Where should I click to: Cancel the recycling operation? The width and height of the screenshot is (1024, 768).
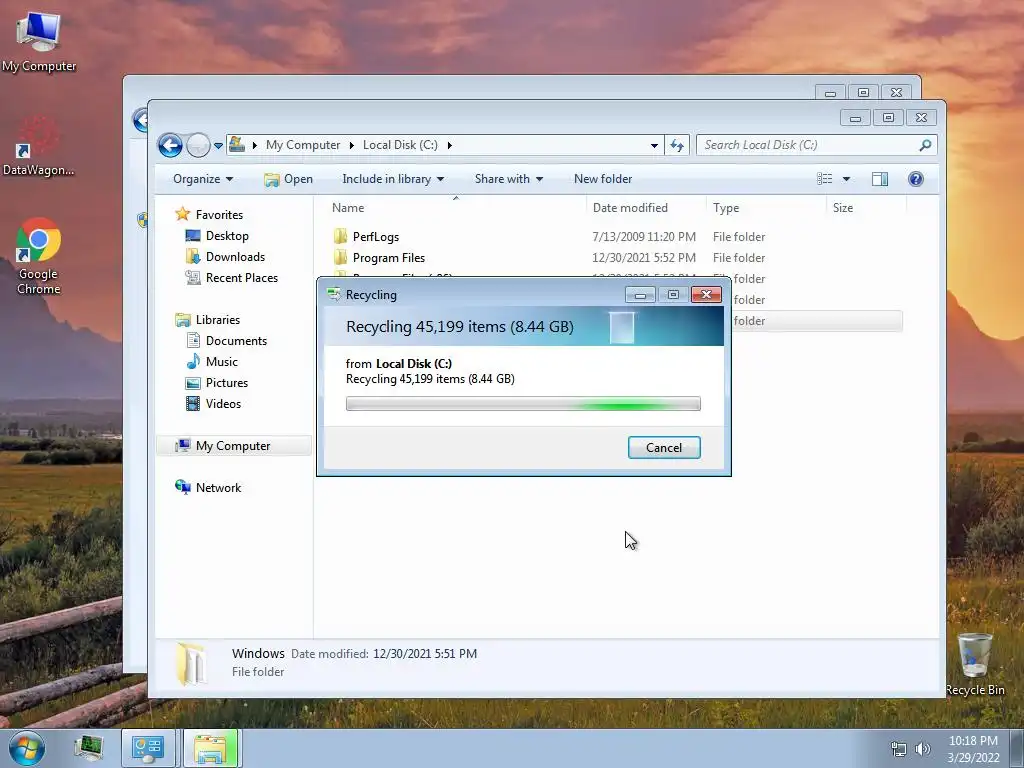[664, 447]
